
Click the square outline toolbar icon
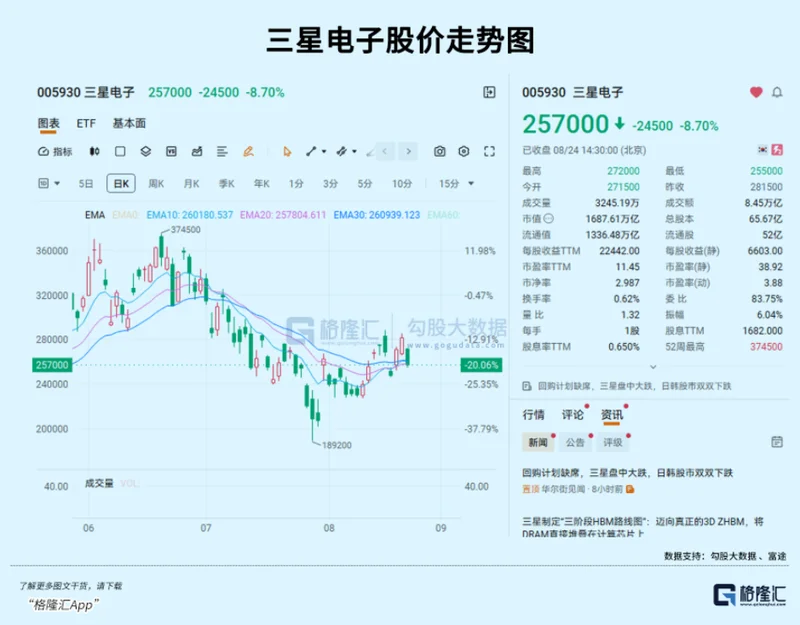click(120, 152)
